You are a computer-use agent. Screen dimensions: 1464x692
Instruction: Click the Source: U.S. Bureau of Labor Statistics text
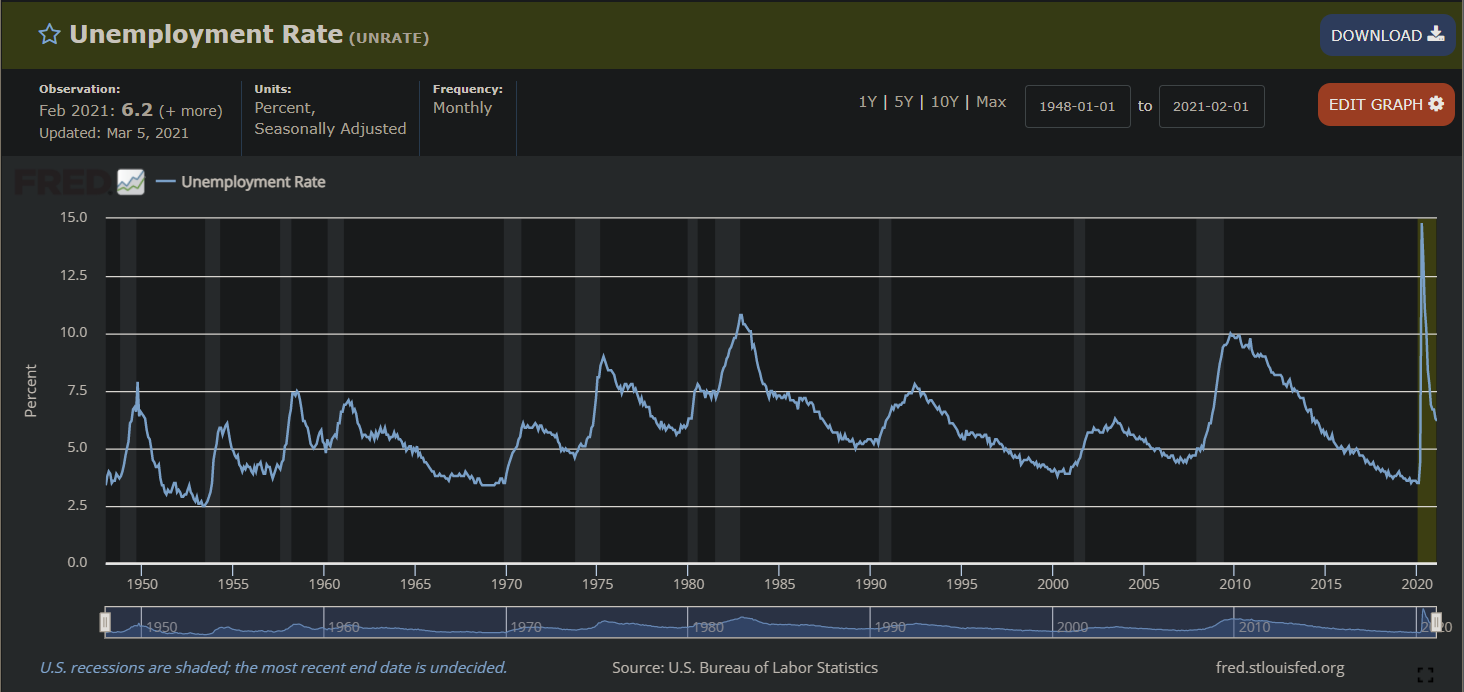(x=745, y=668)
